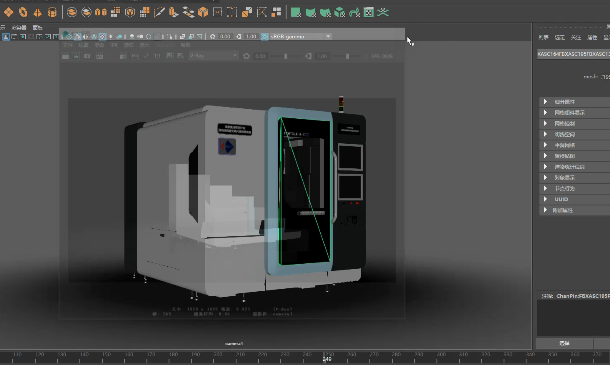
Task: Click the last green shelf icon
Action: tap(383, 12)
